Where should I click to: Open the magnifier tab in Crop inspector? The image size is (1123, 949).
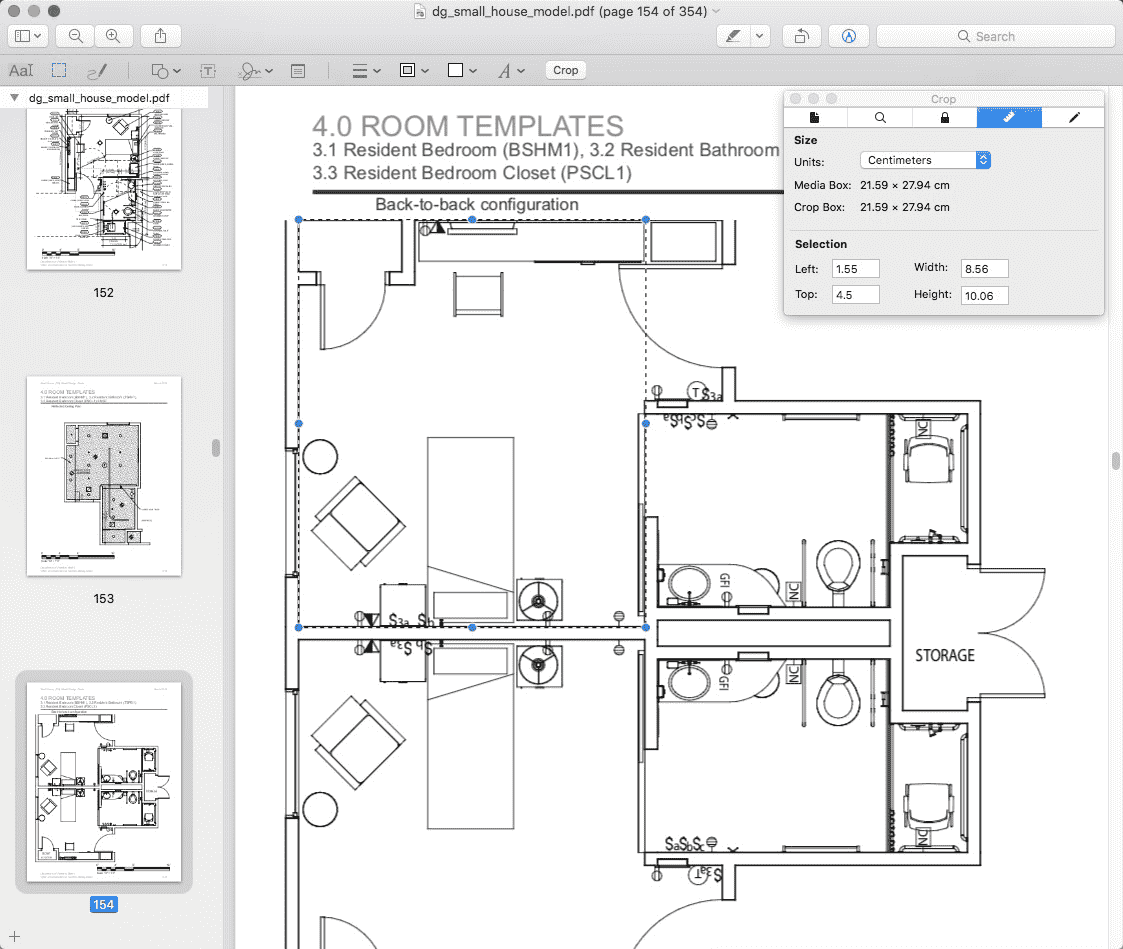pyautogui.click(x=880, y=117)
